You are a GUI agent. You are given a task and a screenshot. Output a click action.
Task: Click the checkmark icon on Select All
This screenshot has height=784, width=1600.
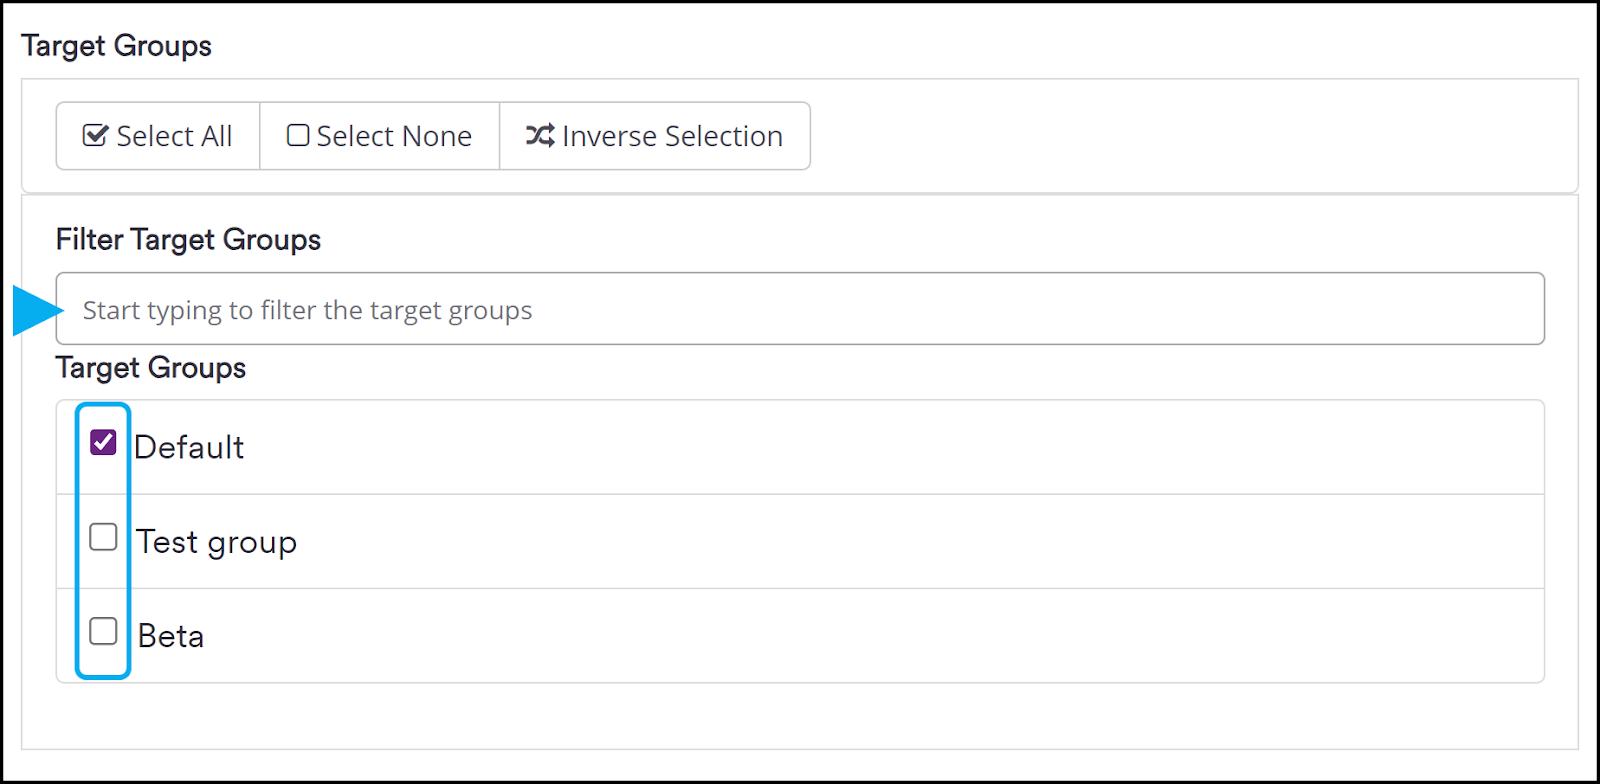coord(95,135)
